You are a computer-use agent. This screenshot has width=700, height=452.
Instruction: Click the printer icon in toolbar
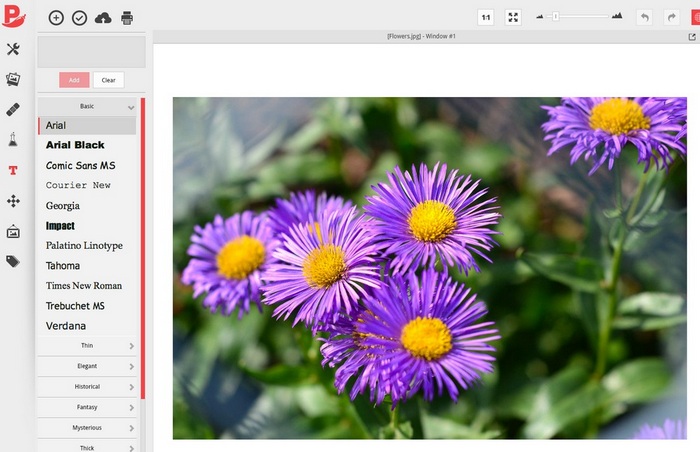(127, 18)
